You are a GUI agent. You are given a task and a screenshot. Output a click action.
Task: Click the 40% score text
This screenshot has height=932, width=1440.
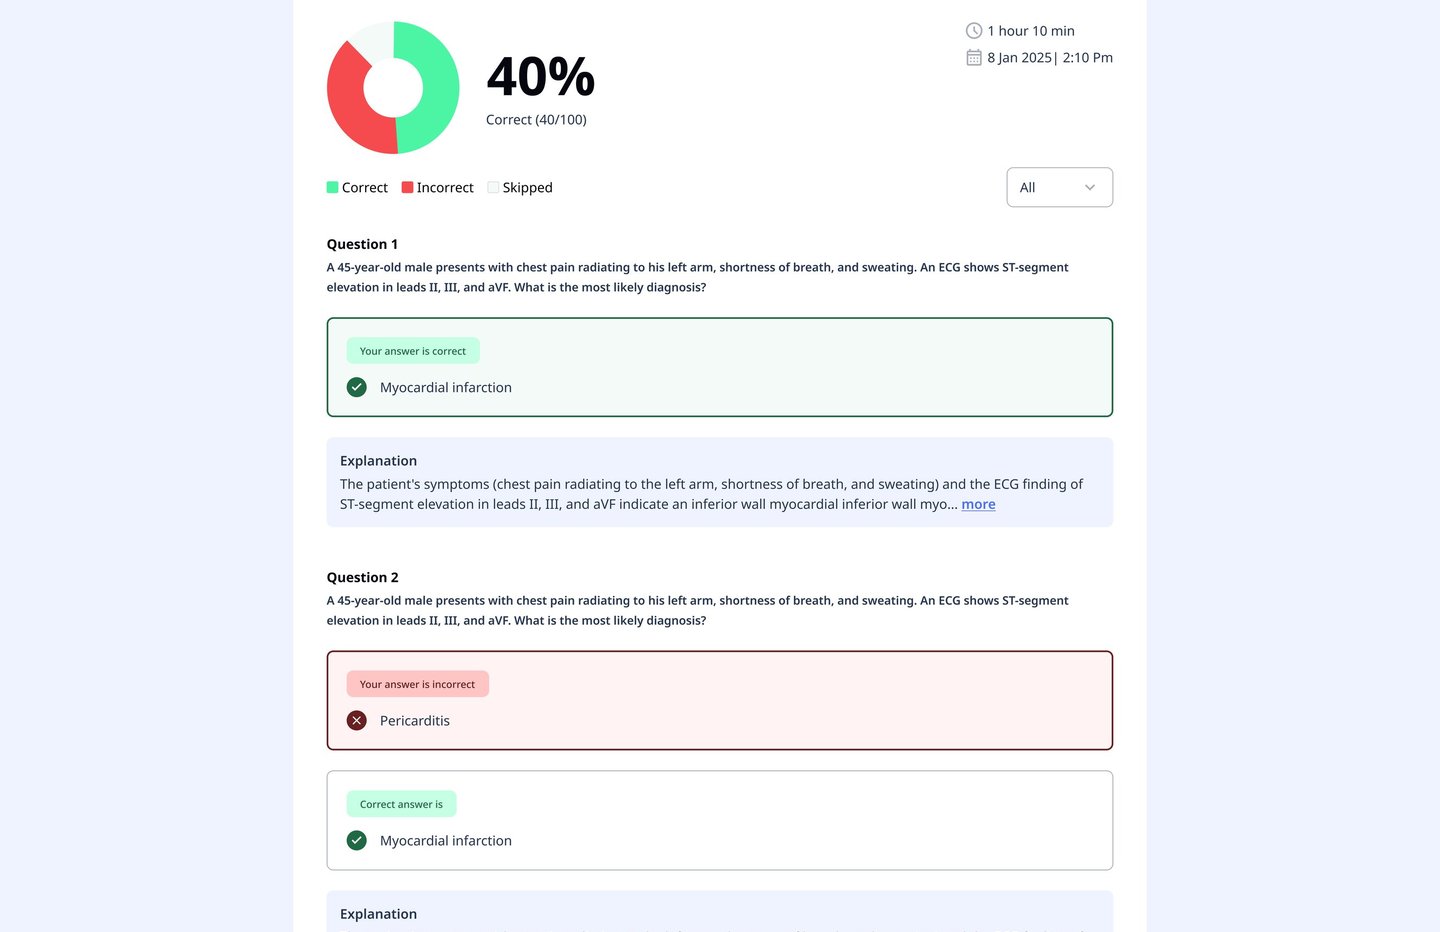540,77
